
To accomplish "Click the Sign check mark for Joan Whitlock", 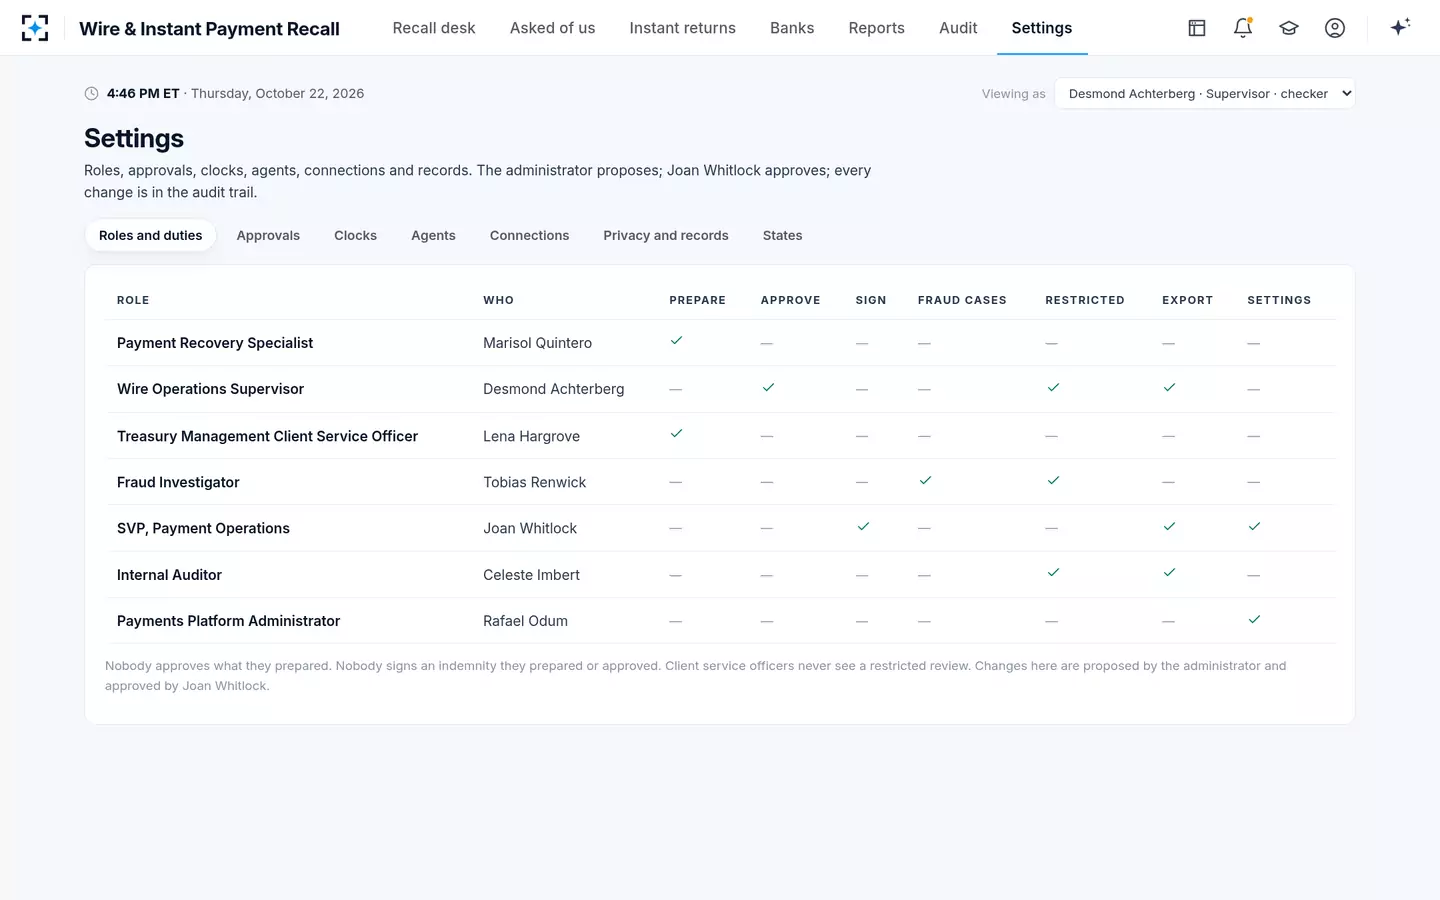I will pyautogui.click(x=863, y=527).
